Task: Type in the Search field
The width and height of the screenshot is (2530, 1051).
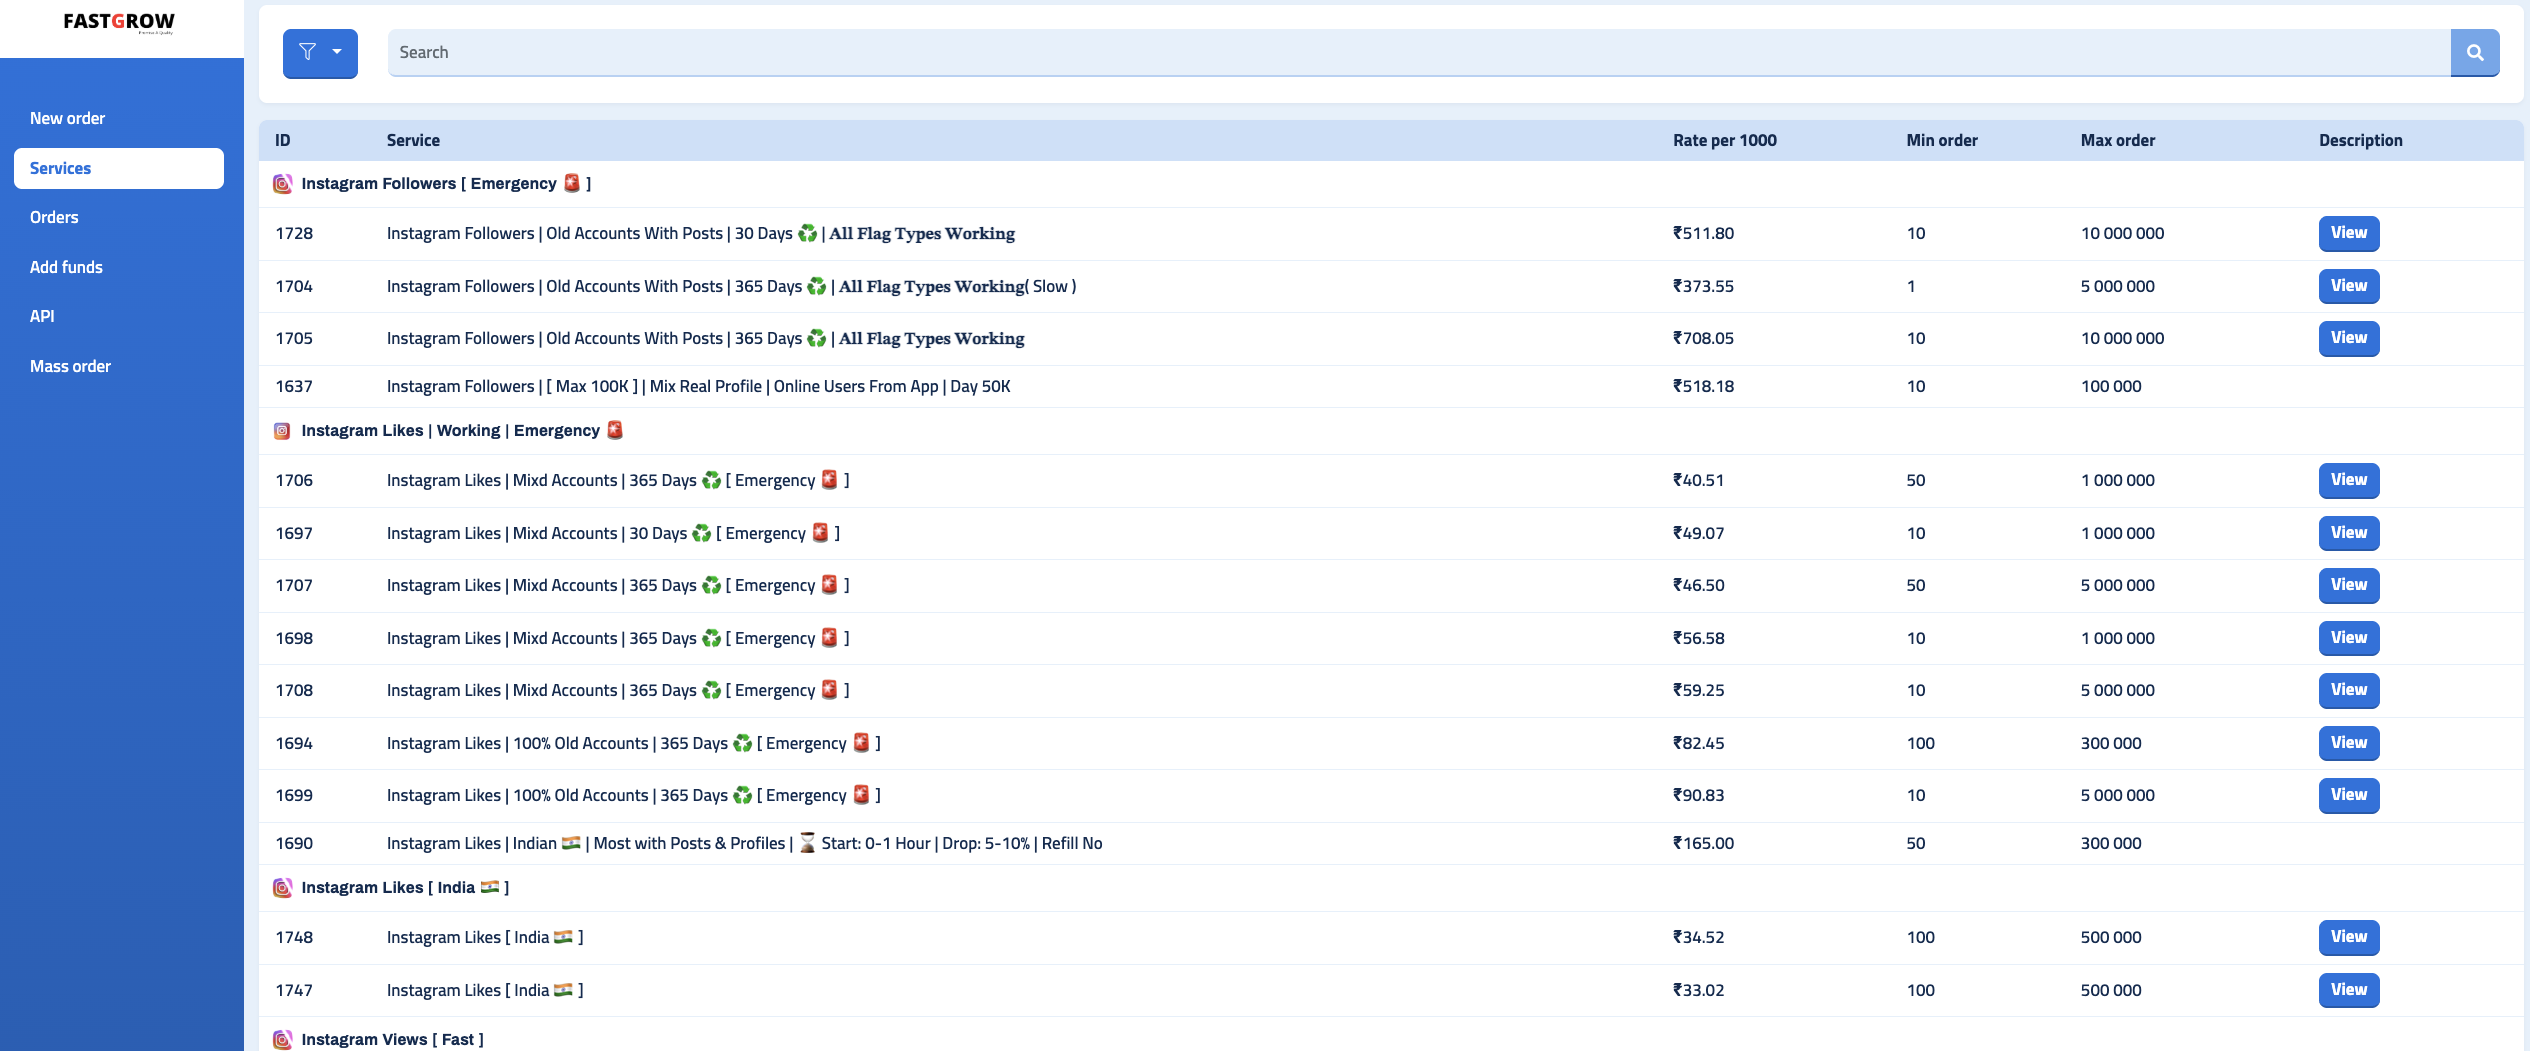Action: [1418, 53]
